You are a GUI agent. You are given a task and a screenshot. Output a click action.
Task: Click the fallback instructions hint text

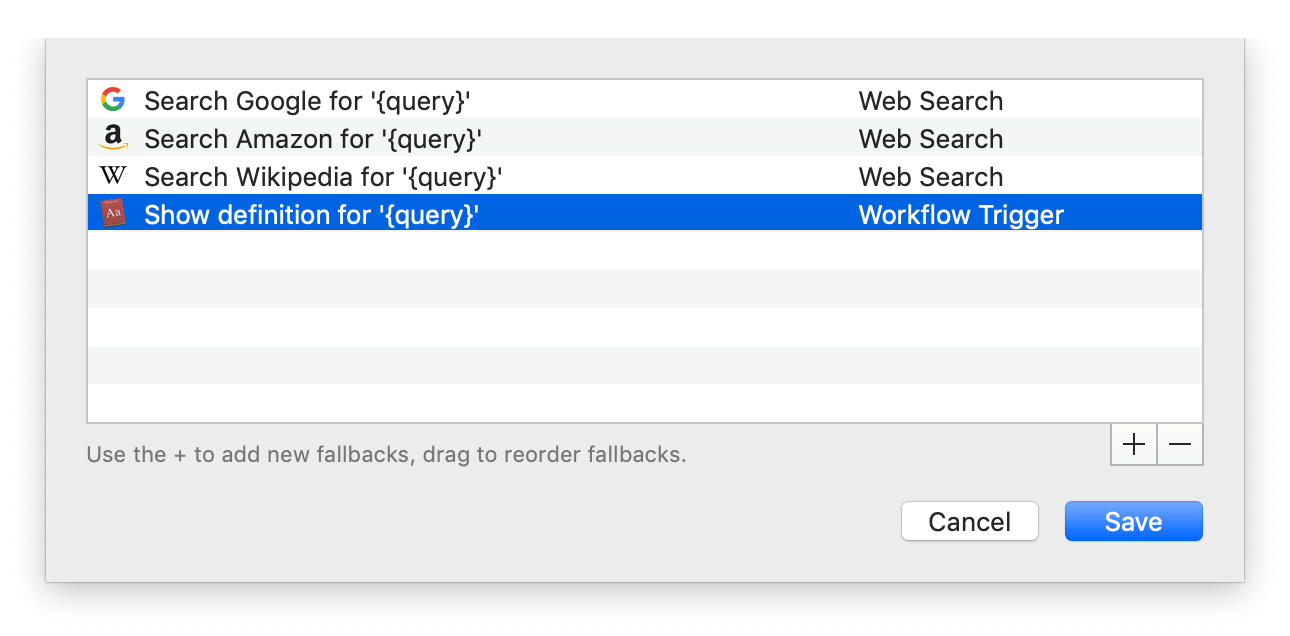point(386,454)
